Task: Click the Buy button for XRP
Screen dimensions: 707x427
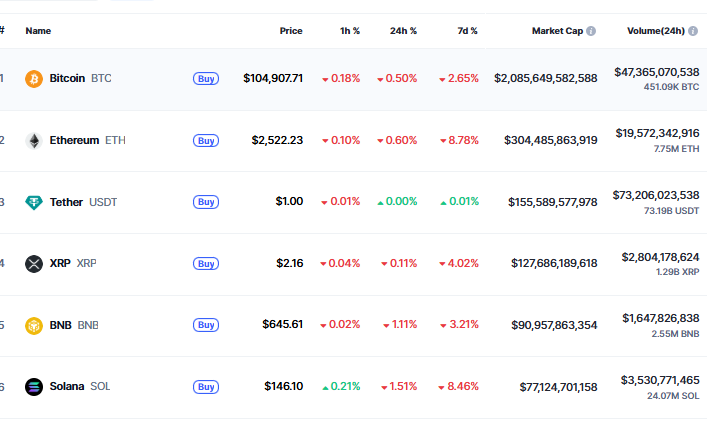Action: pyautogui.click(x=206, y=263)
